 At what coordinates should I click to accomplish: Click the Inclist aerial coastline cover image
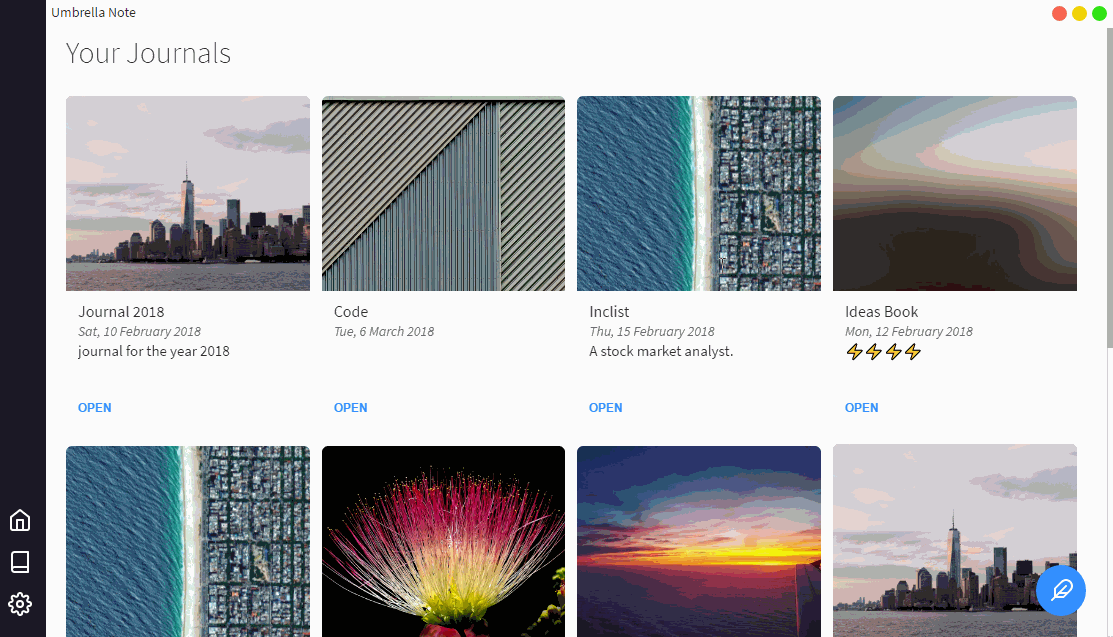[x=699, y=193]
